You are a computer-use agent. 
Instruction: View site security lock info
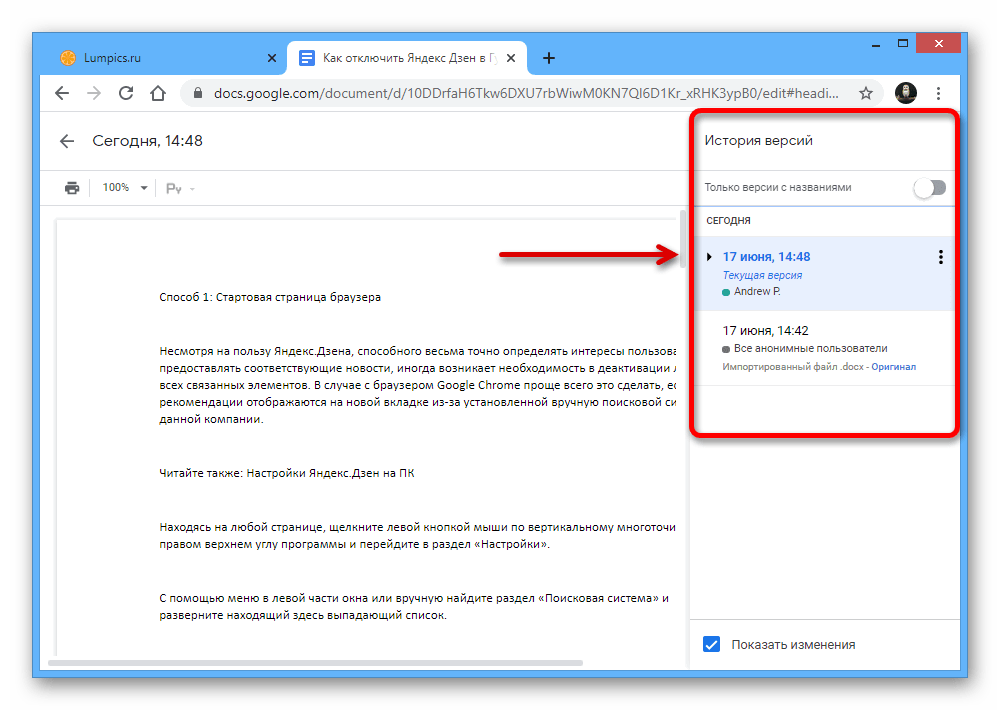click(198, 93)
